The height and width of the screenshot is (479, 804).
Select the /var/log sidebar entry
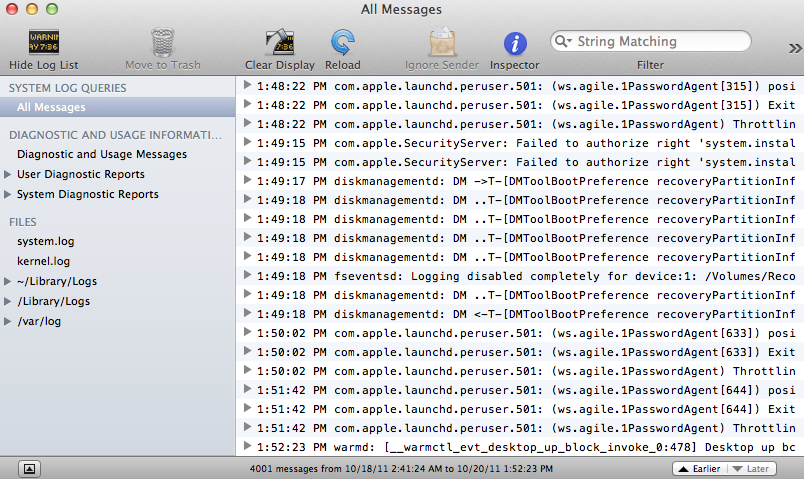point(39,321)
